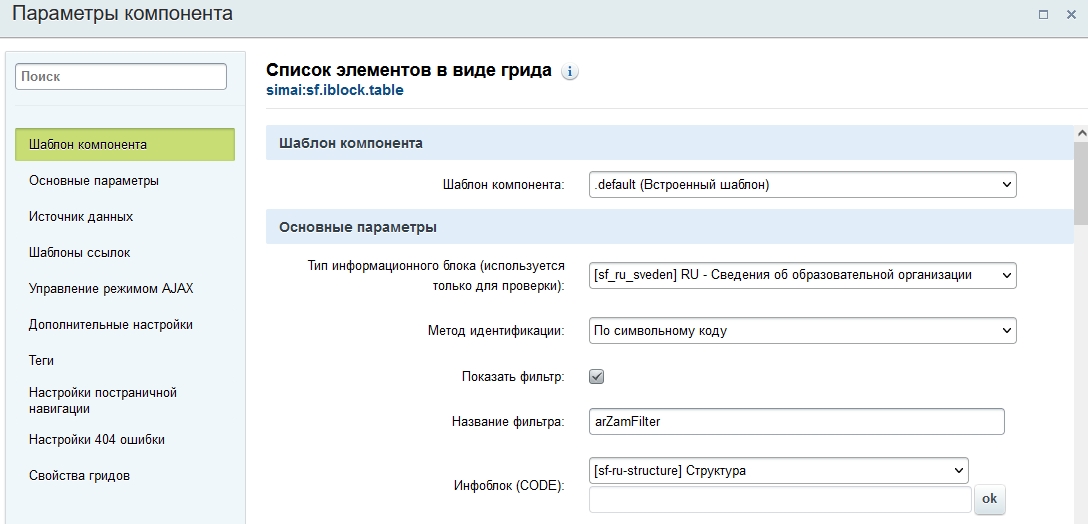Screen dimensions: 1088x524
Task: Select 'Управление режимом AJAX' section
Action: (x=111, y=289)
